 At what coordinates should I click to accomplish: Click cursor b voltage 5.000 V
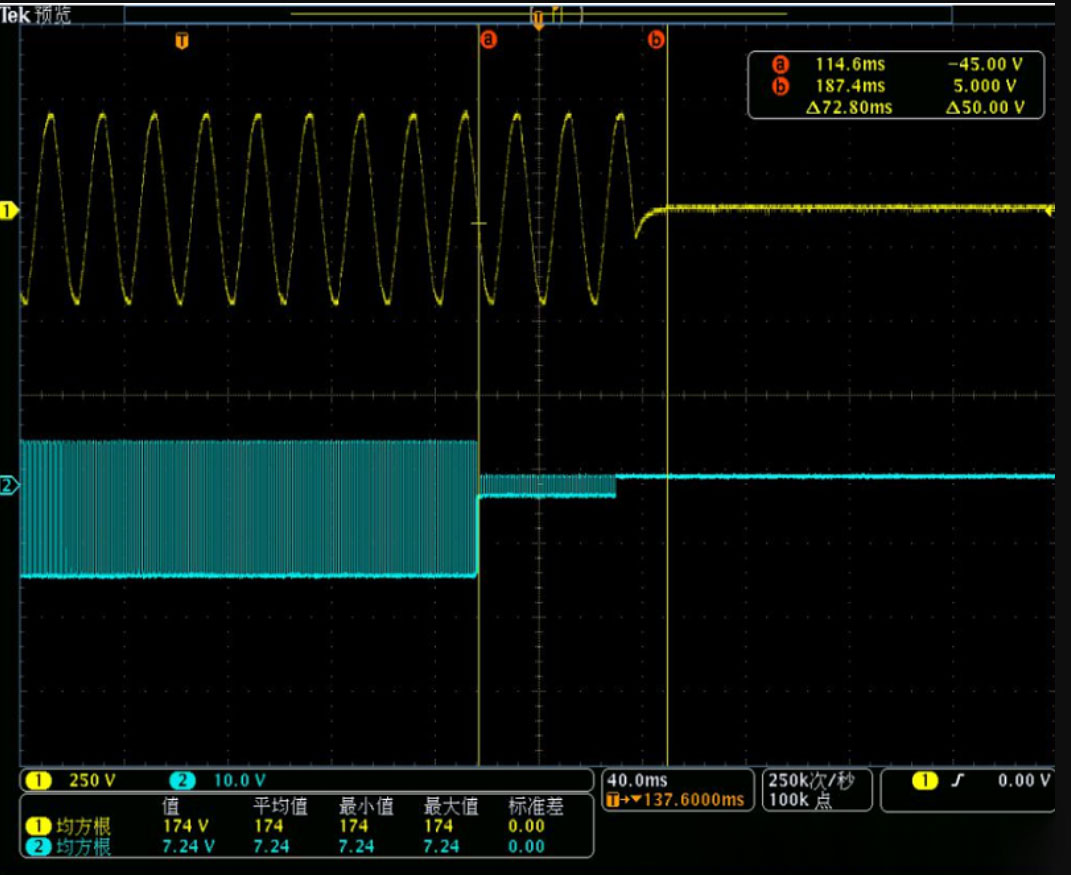tap(985, 86)
